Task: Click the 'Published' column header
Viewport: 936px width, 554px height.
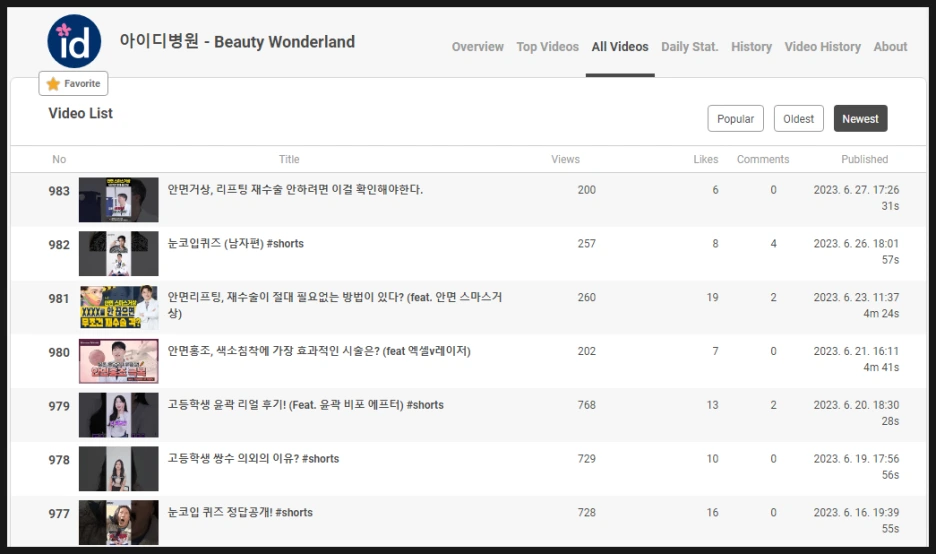Action: click(x=864, y=159)
